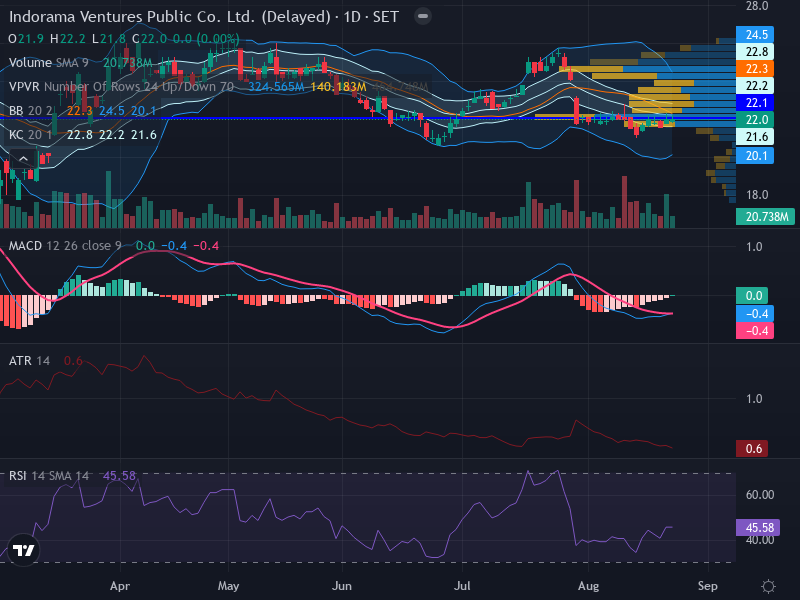Image resolution: width=800 pixels, height=600 pixels.
Task: Click the orange 22.3 price label
Action: (x=755, y=68)
